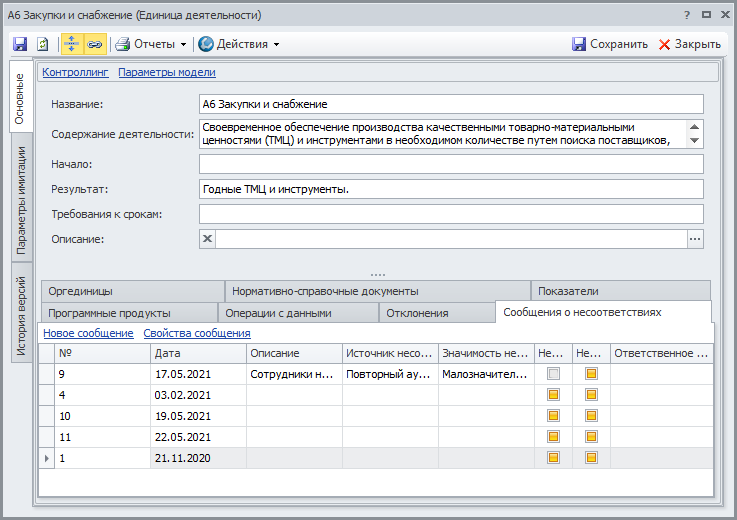
Task: Open the Параметры имитации side tab
Action: tap(20, 198)
